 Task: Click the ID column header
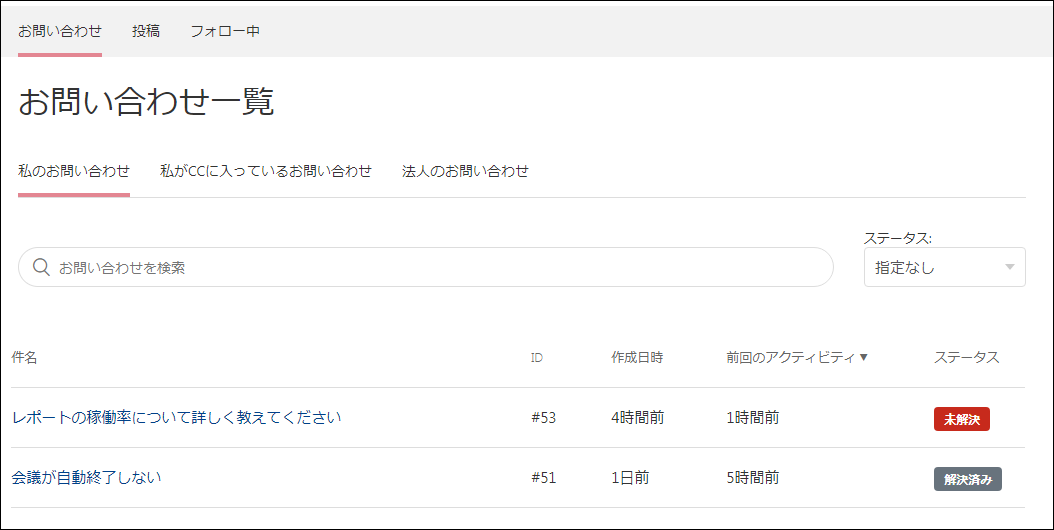pos(537,357)
